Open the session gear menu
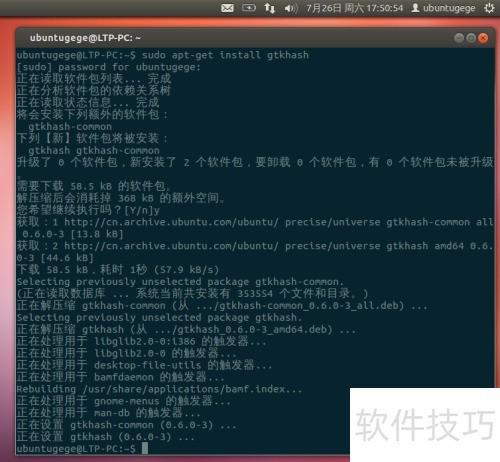Screen dimensions: 500x462 pyautogui.click(x=489, y=8)
